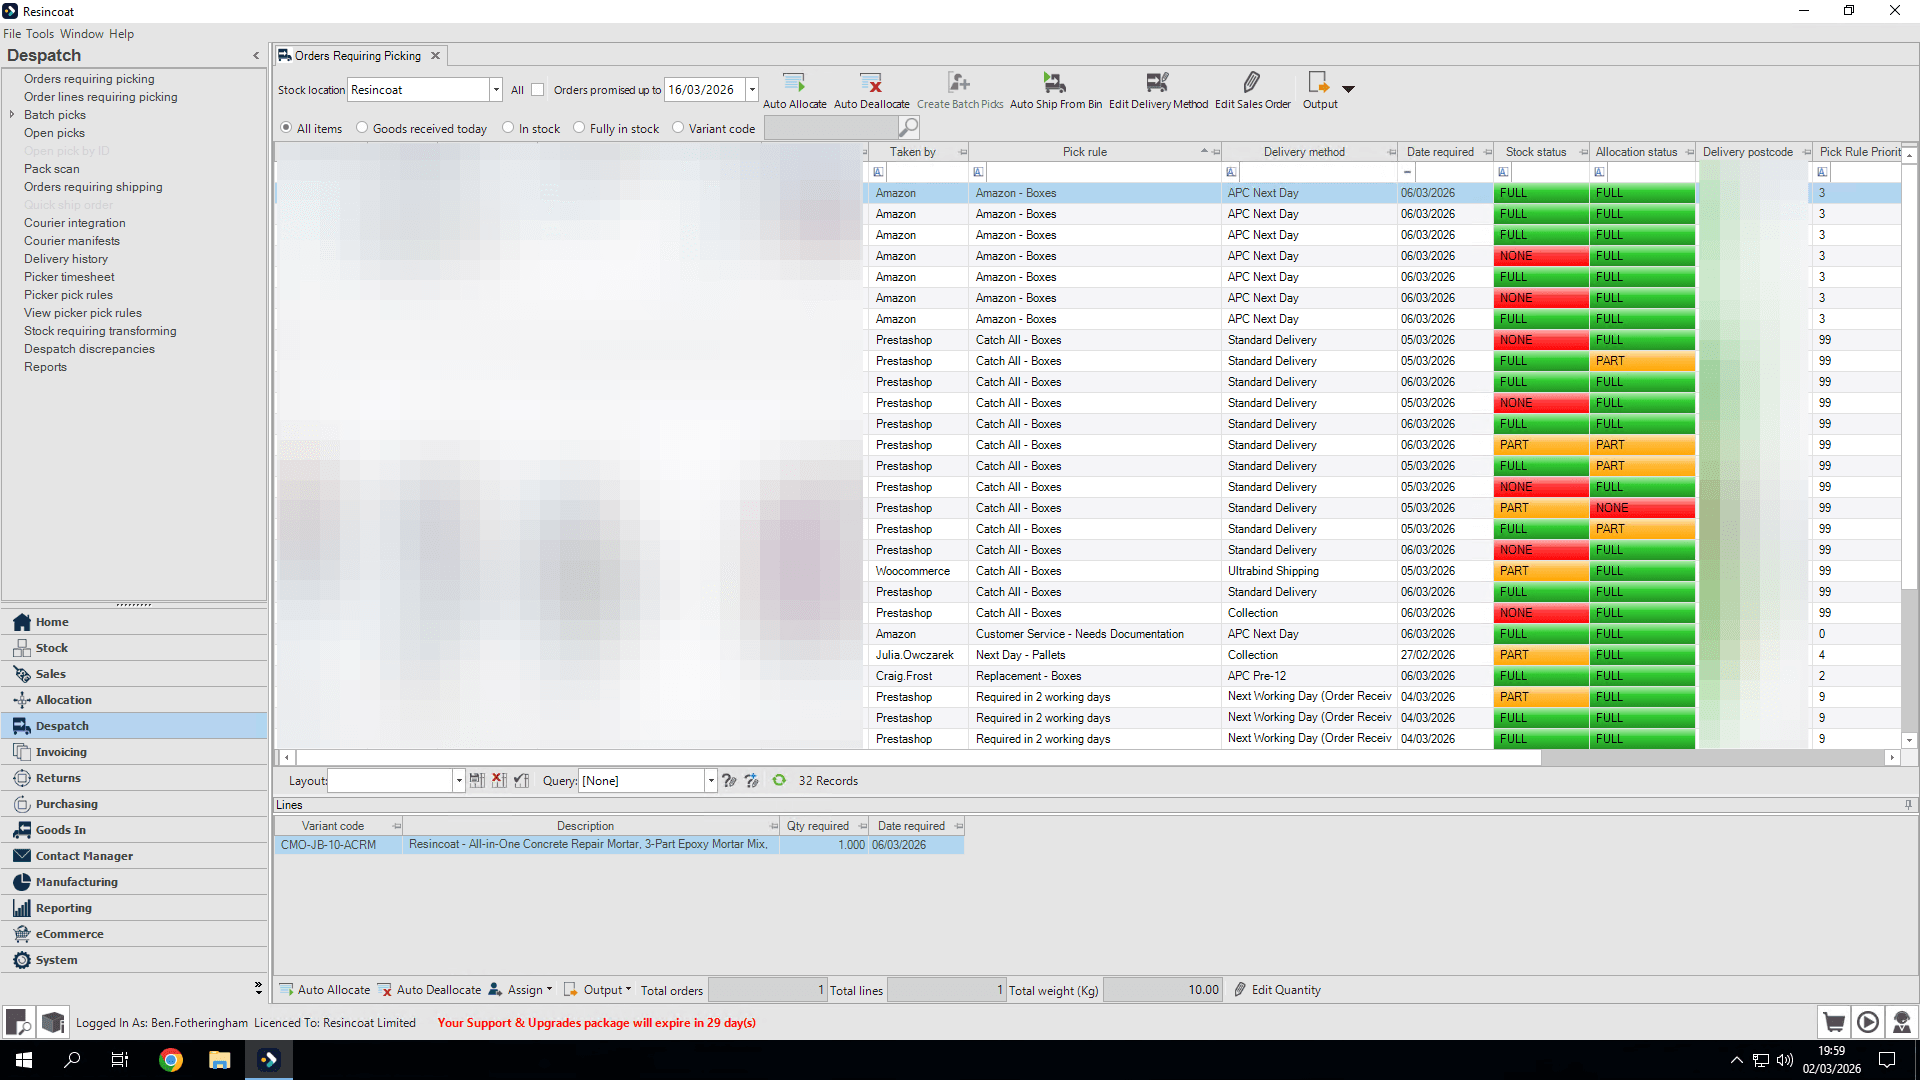Click the delete layout icon
The width and height of the screenshot is (1920, 1080).
(x=499, y=780)
